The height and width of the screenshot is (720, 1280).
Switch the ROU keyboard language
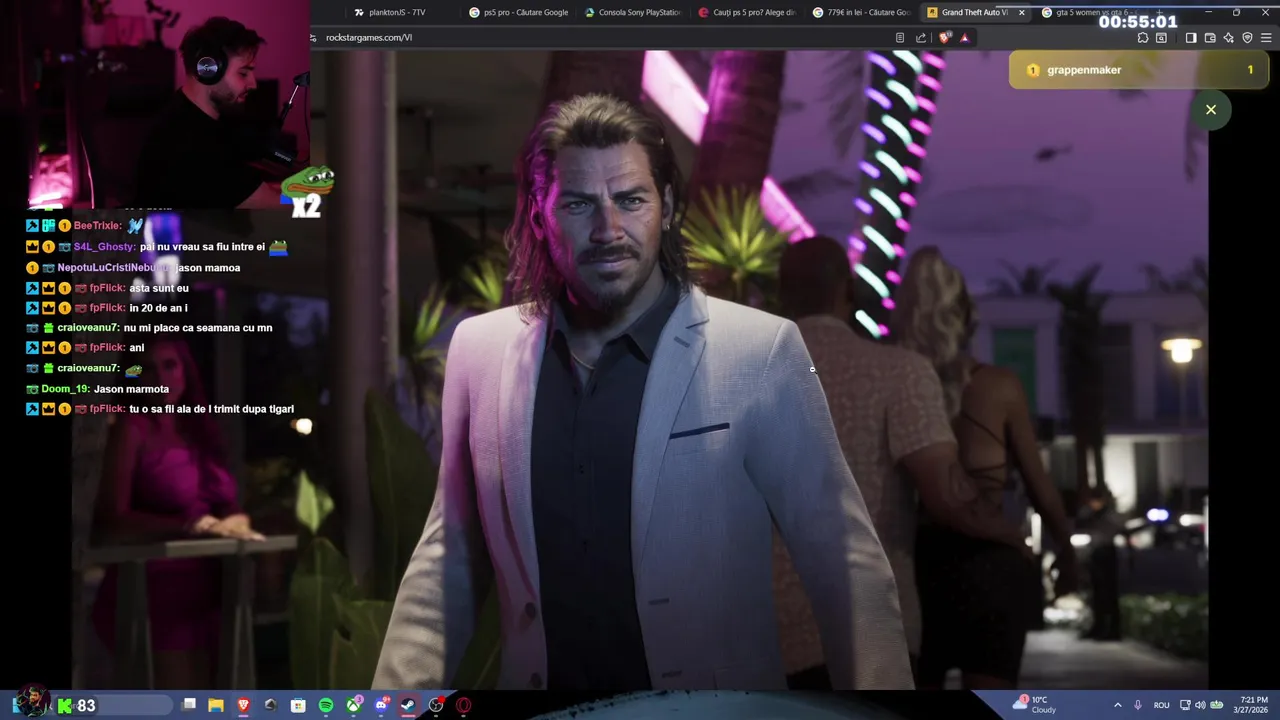click(1161, 705)
